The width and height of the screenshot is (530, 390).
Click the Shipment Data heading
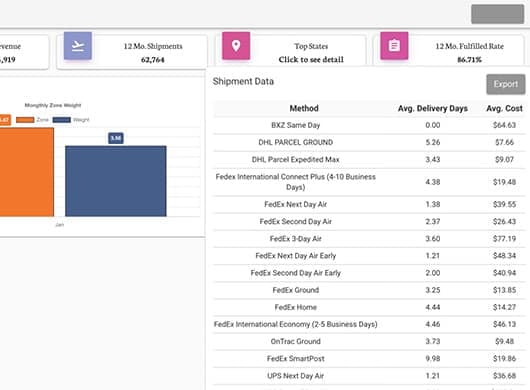(243, 81)
